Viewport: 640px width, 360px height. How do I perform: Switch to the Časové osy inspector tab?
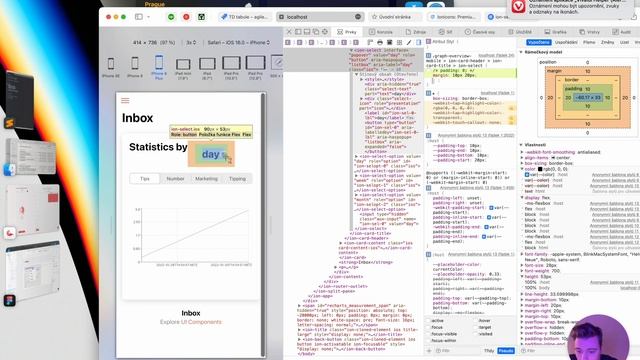pos(480,32)
